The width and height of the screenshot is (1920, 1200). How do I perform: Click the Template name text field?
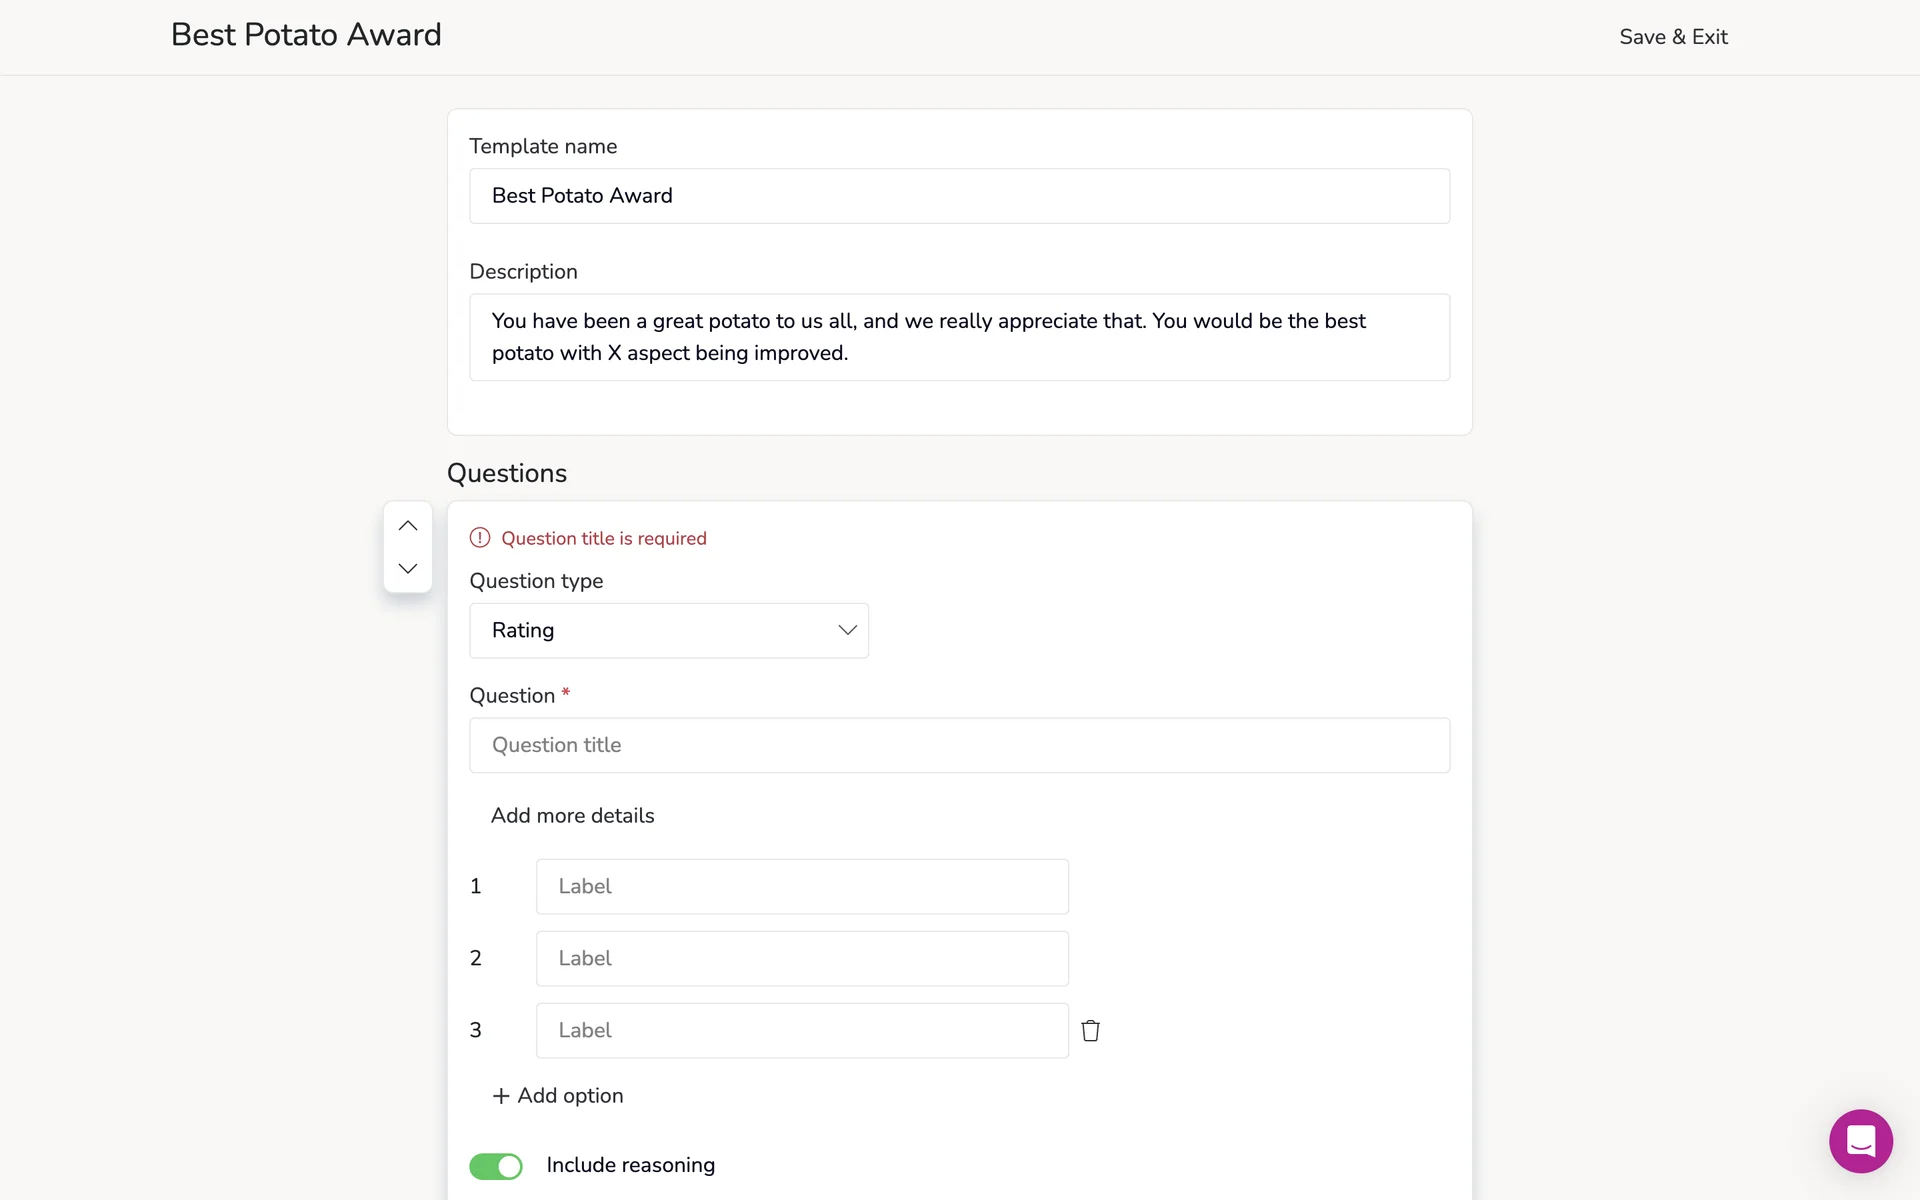(x=959, y=196)
